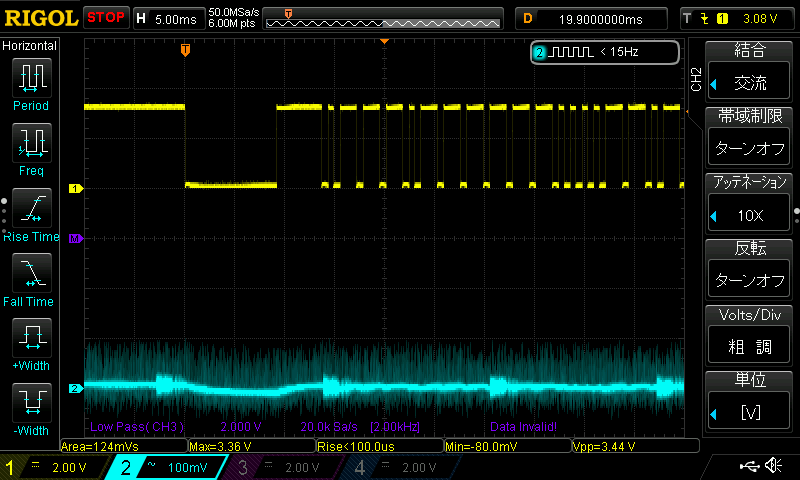The image size is (800, 480).
Task: Choose the Fall Time measurement icon
Action: tap(31, 273)
